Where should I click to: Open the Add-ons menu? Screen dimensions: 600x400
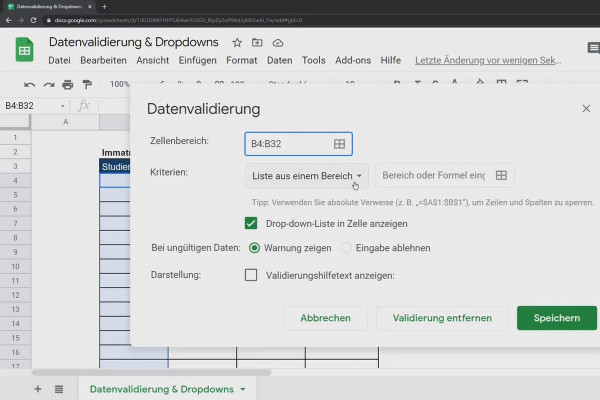click(353, 60)
